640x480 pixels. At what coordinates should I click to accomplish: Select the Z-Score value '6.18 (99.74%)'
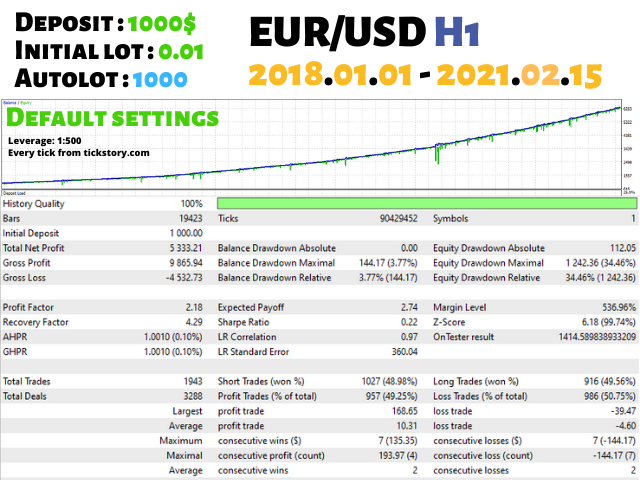coord(609,322)
